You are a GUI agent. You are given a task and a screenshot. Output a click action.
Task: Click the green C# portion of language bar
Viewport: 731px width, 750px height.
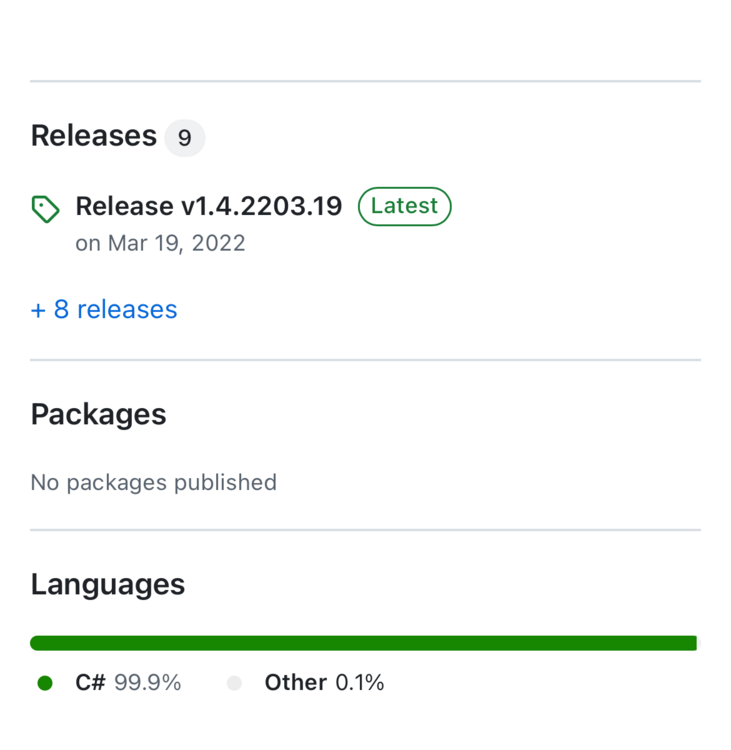coord(360,643)
